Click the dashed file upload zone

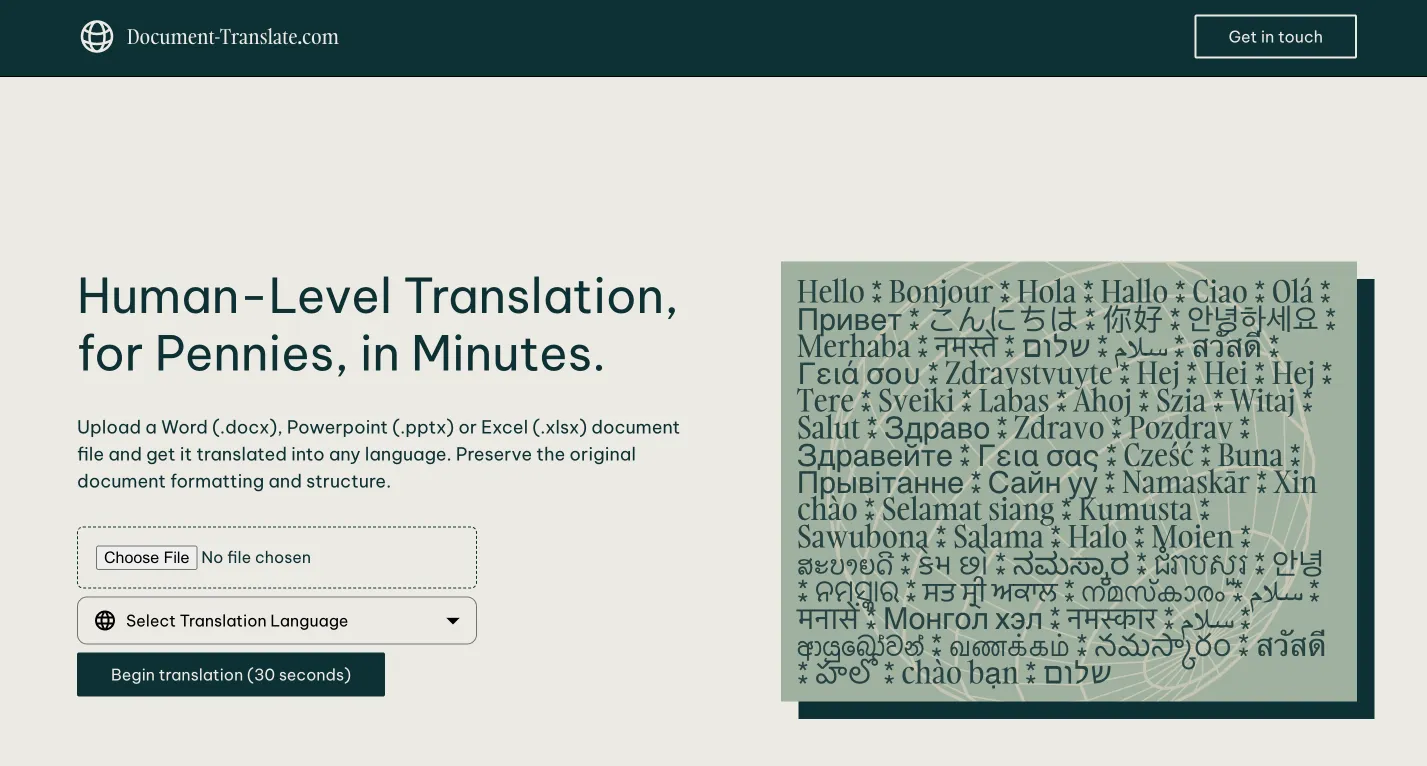(x=277, y=557)
